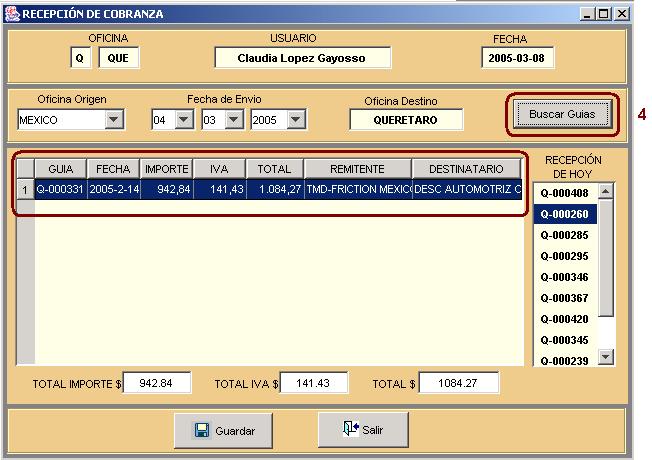Expand the day dropdown showing 04
Image resolution: width=652 pixels, height=460 pixels.
pos(184,120)
